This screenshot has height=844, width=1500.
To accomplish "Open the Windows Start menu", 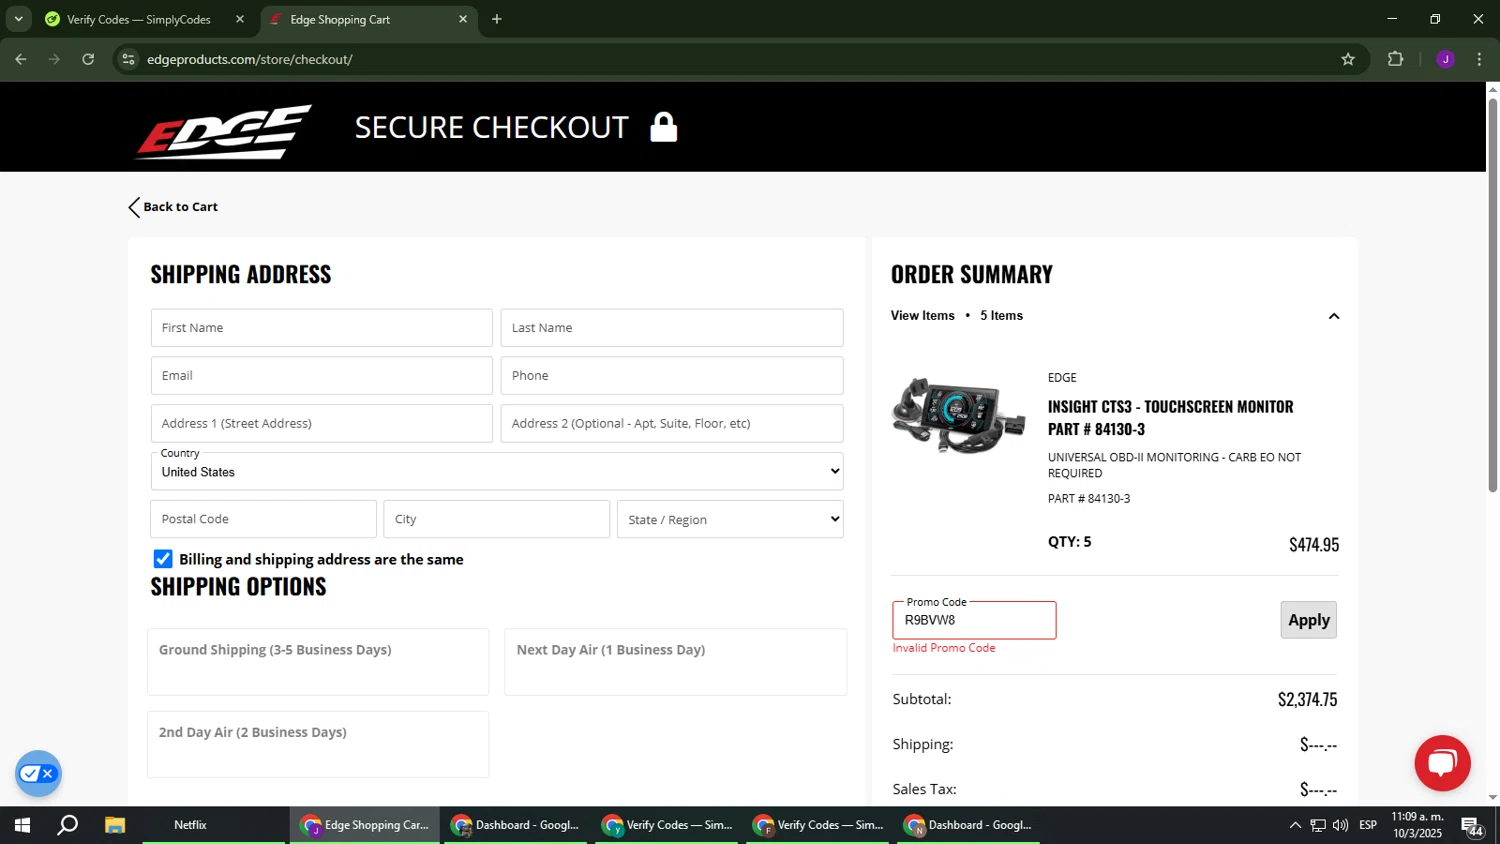I will point(22,825).
